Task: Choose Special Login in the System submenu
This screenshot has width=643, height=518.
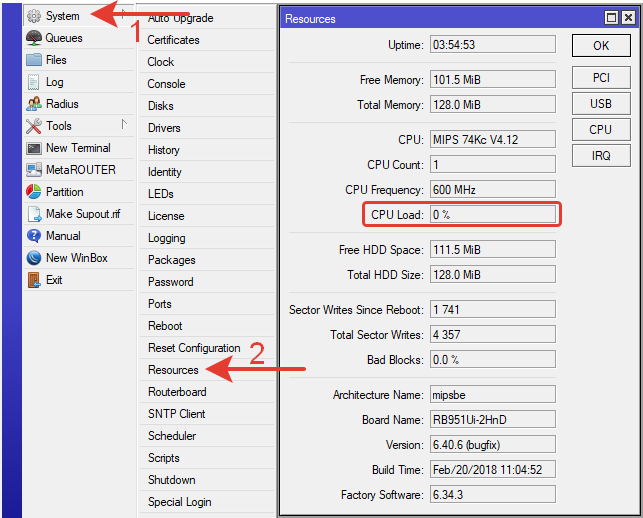Action: (207, 502)
